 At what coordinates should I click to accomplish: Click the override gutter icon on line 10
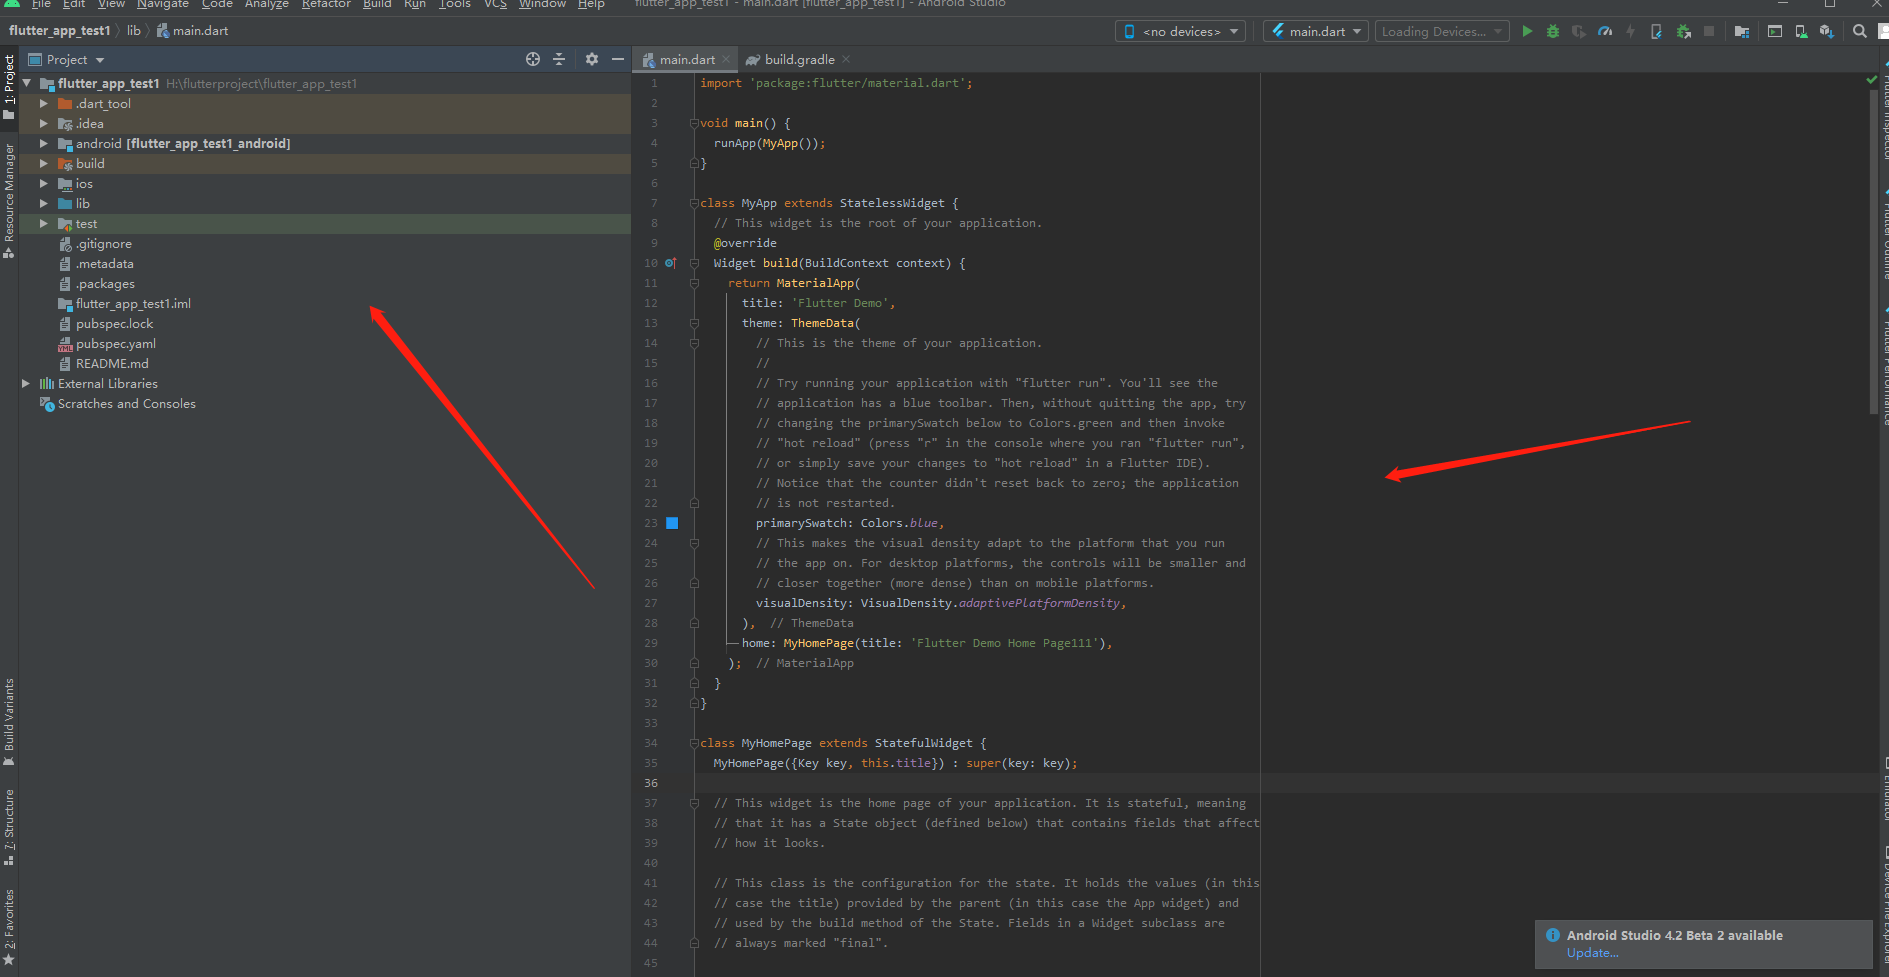(x=671, y=263)
